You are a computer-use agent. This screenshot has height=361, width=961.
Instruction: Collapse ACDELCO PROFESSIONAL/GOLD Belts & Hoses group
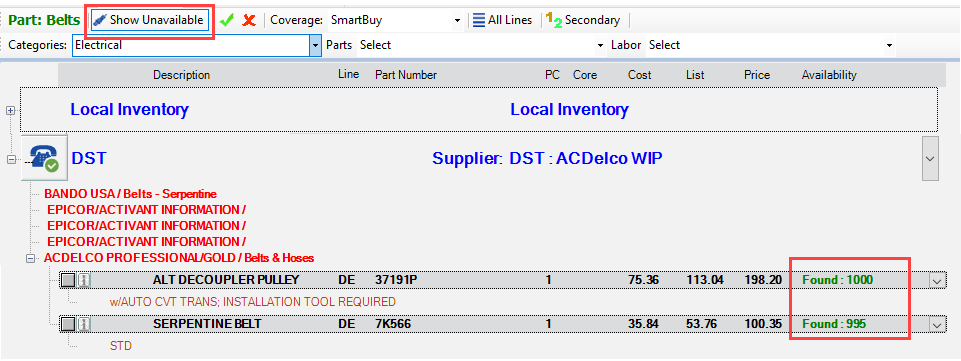point(30,259)
